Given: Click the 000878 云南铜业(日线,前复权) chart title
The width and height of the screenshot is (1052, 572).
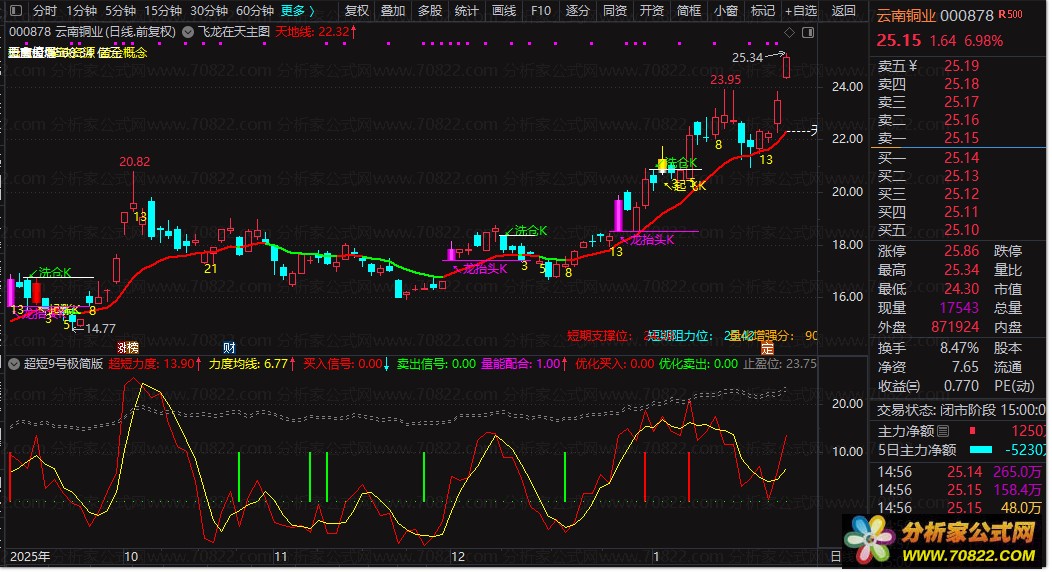Looking at the screenshot, I should click(x=92, y=32).
